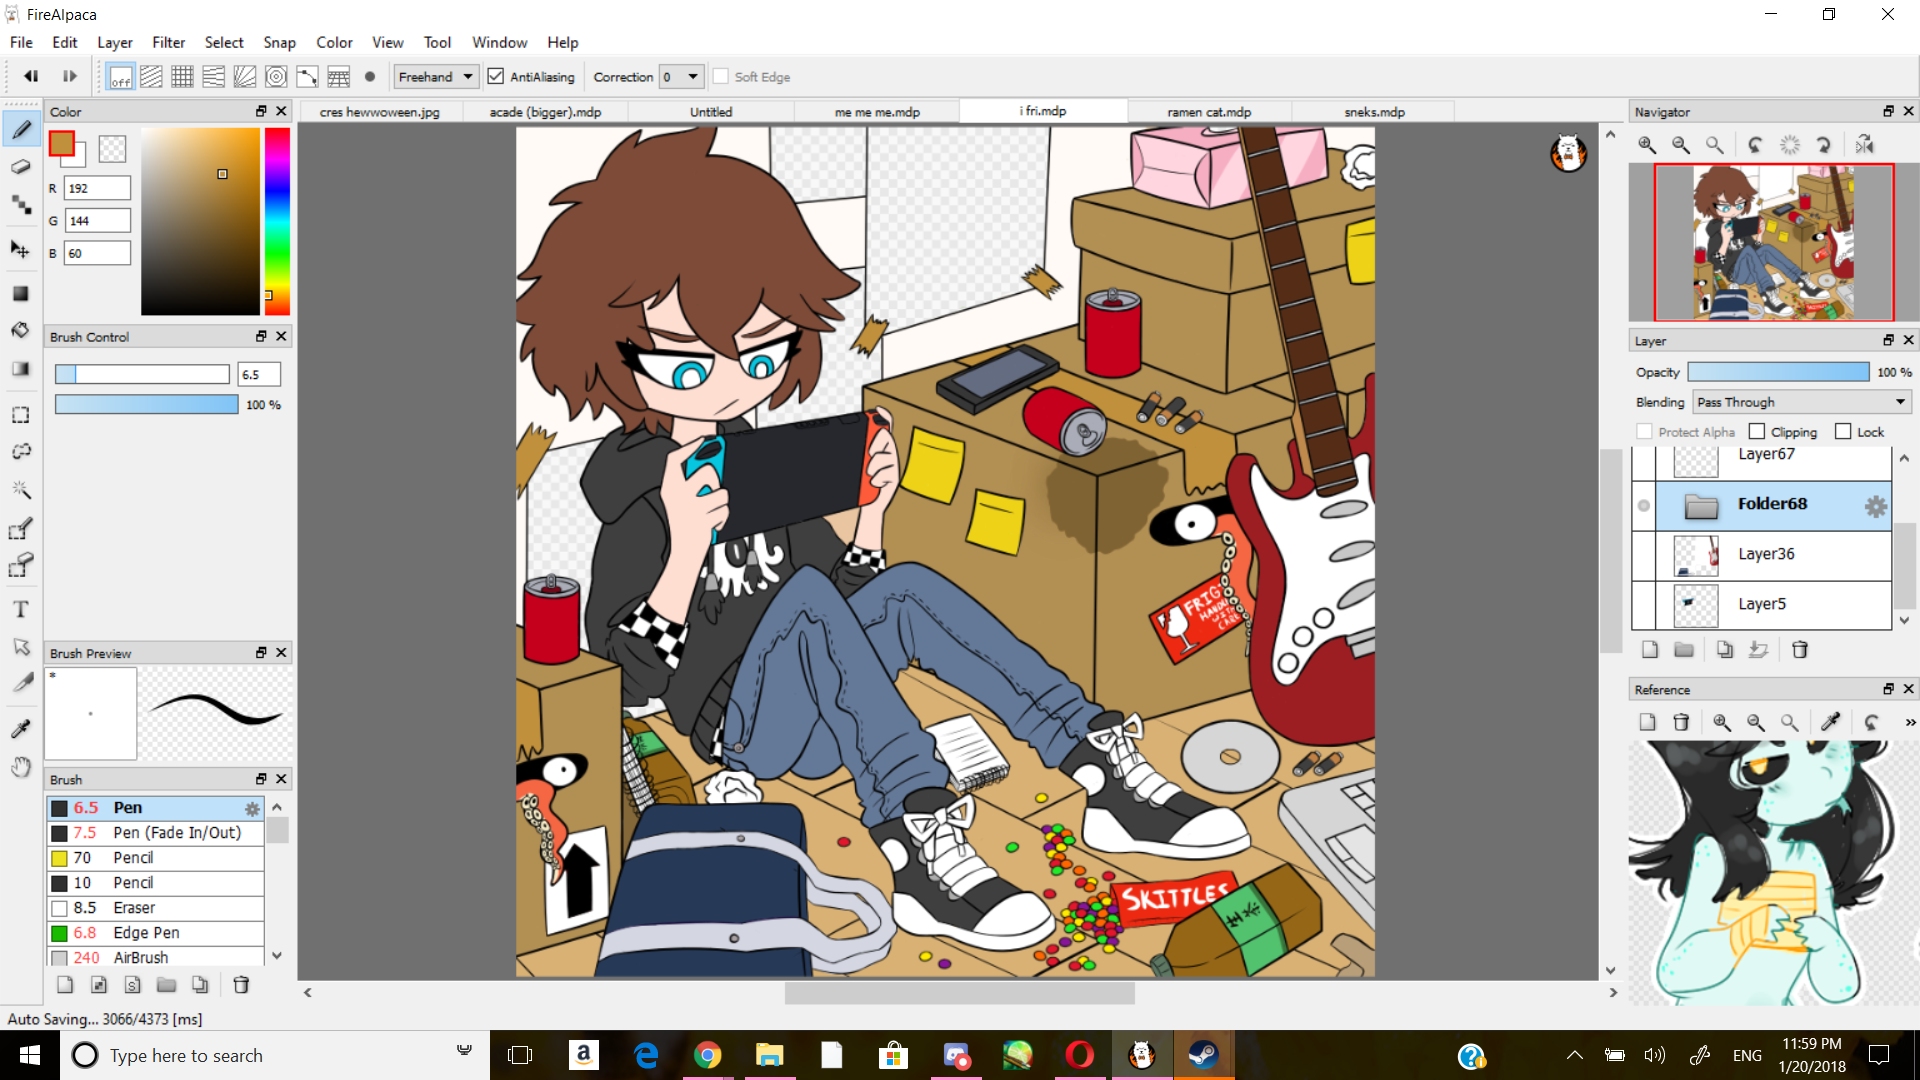This screenshot has width=1920, height=1080.
Task: Select the Edge Pen brush
Action: pos(146,933)
